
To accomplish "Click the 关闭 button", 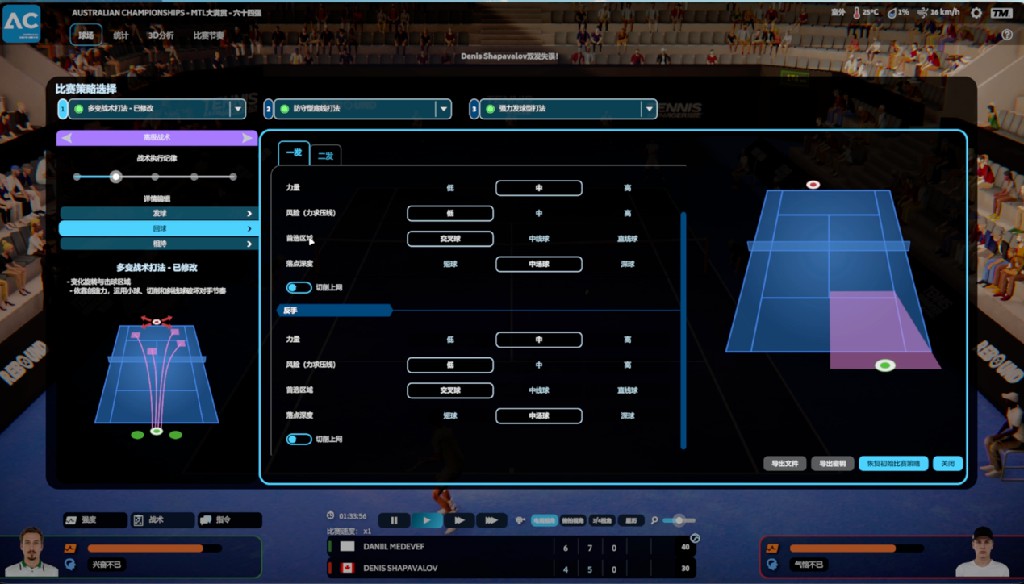I will [948, 464].
